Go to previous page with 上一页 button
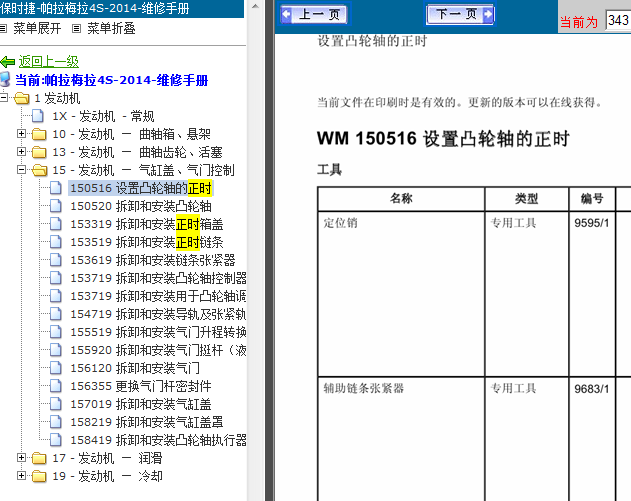Image resolution: width=631 pixels, height=501 pixels. [x=315, y=14]
